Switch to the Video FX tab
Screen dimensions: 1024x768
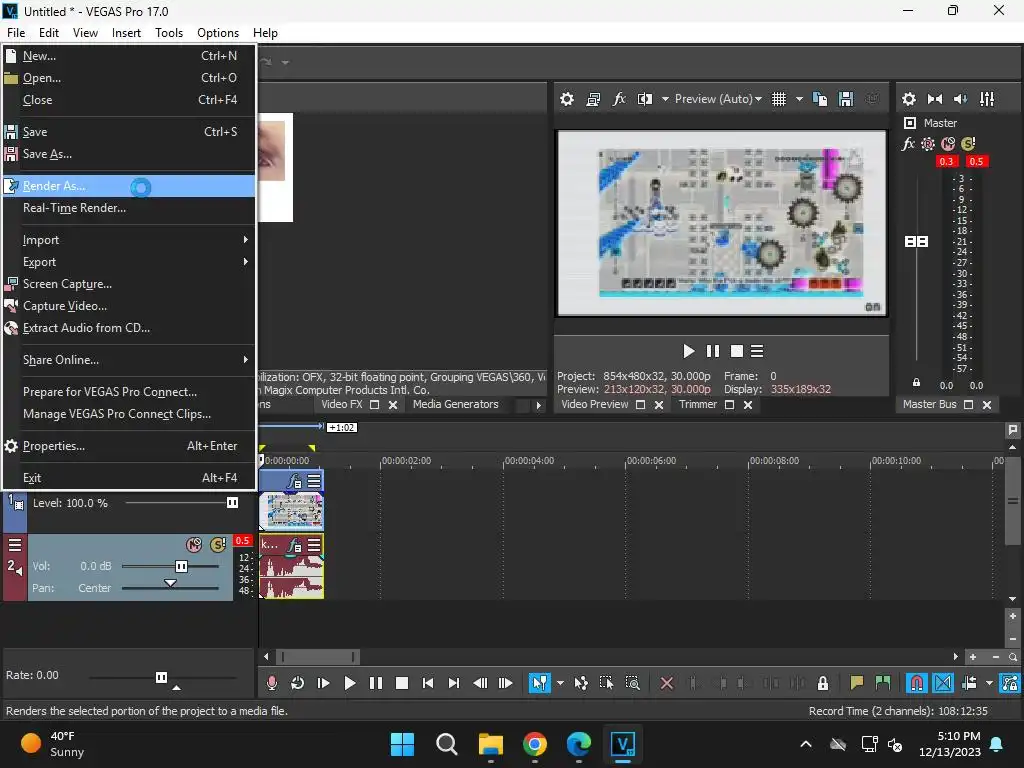(x=342, y=404)
